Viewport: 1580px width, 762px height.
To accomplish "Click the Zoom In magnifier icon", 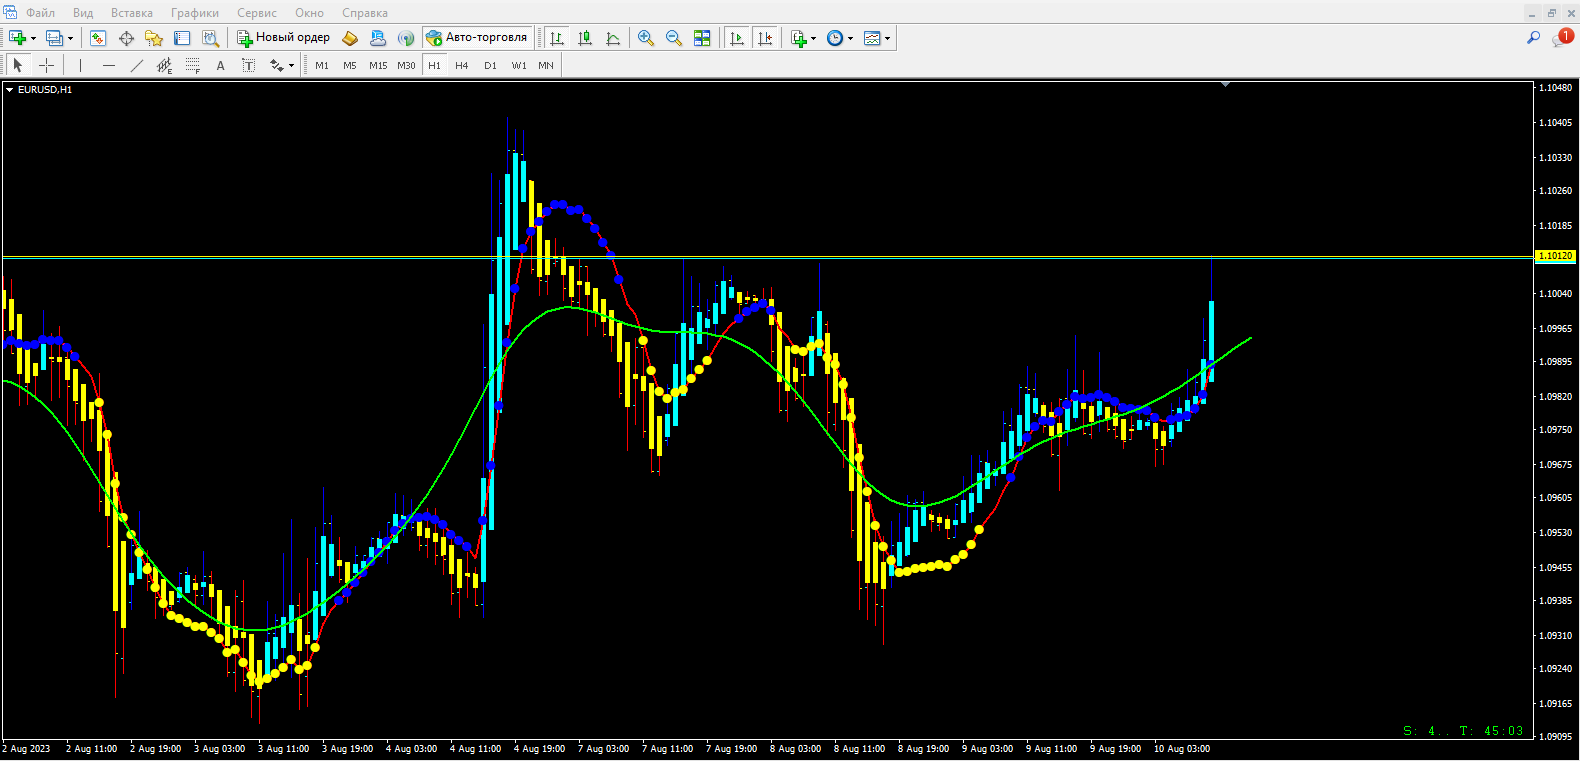I will pos(646,38).
